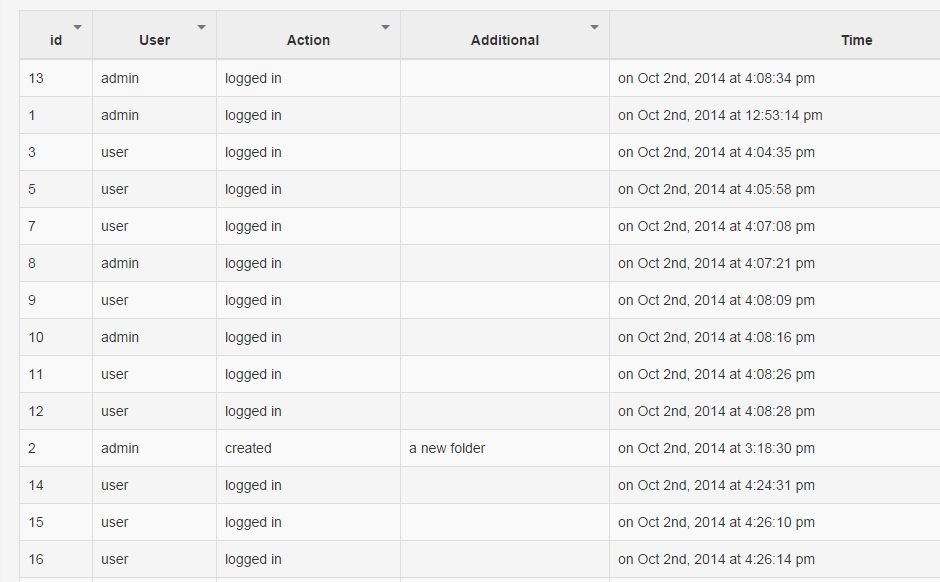Click id cell number 5
The height and width of the screenshot is (582, 940).
click(32, 189)
